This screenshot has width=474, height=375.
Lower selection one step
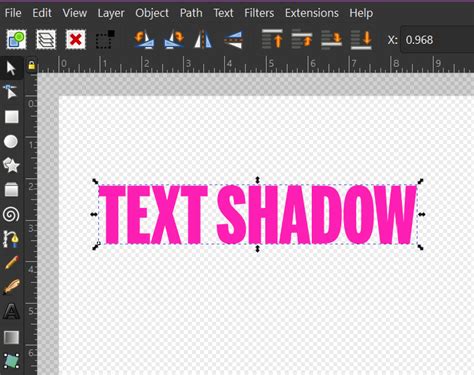point(331,39)
